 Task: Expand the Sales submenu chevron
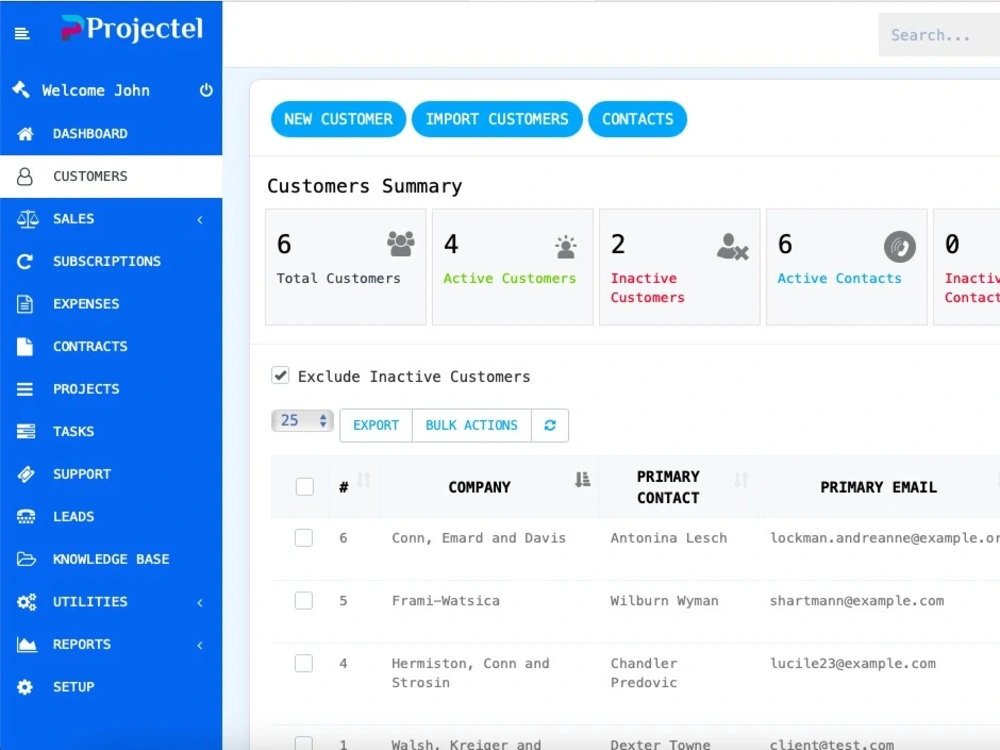200,219
